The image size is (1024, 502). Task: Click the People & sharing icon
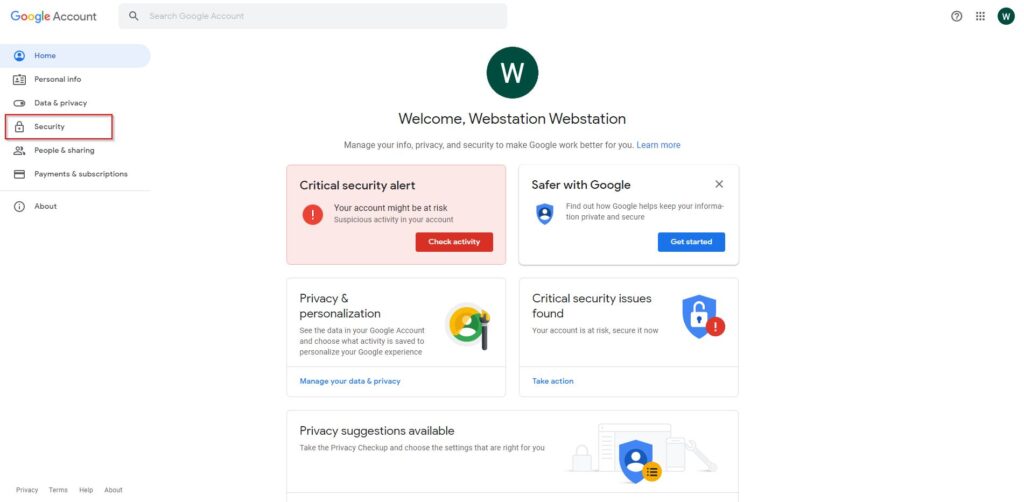pos(20,150)
